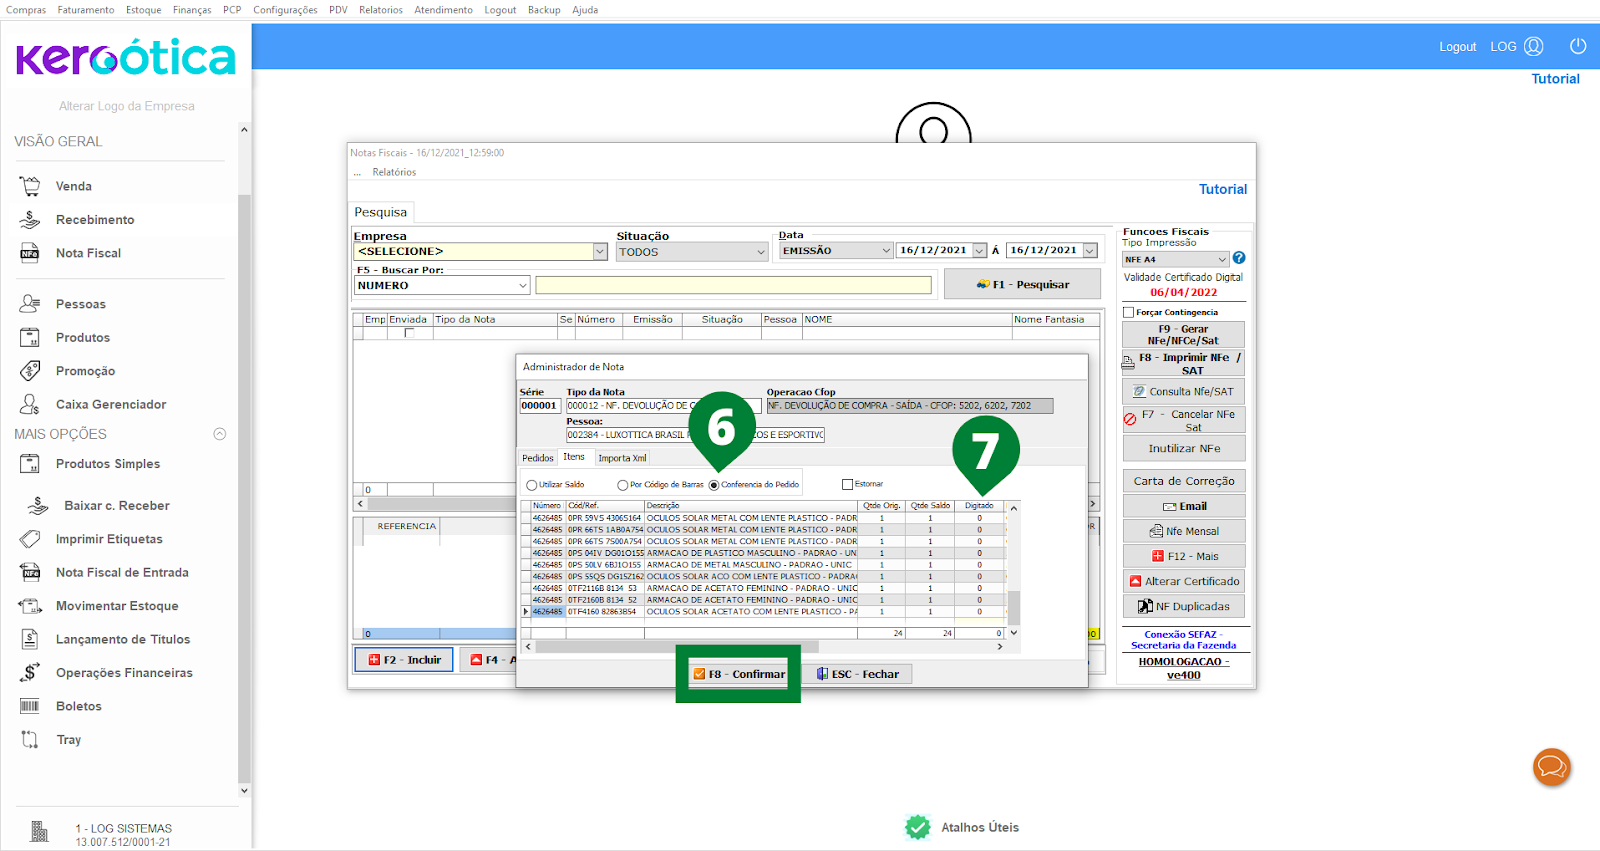Click the Alterar Logo da Empresa text
Viewport: 1600px width, 851px height.
(x=127, y=106)
